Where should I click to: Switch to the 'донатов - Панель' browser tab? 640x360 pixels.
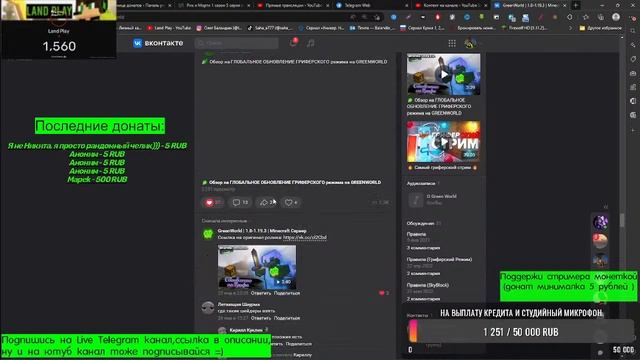144,6
